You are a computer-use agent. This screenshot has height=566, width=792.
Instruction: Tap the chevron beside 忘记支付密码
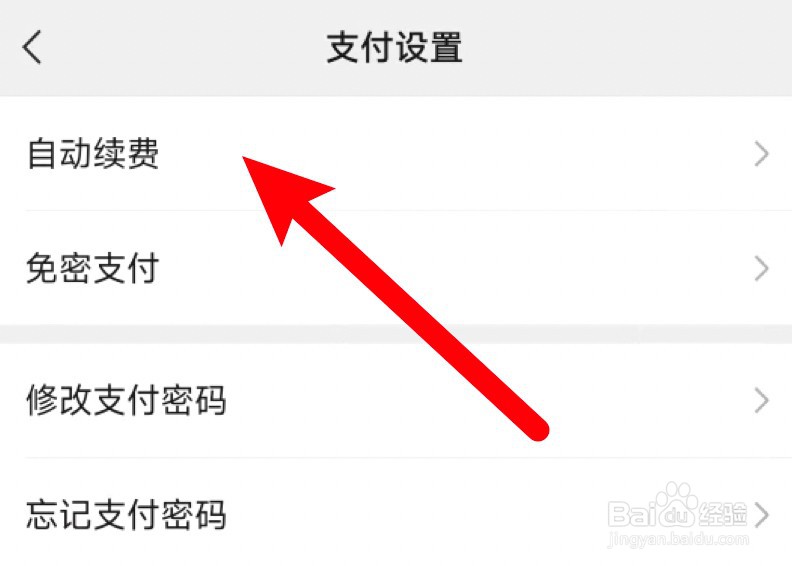761,516
